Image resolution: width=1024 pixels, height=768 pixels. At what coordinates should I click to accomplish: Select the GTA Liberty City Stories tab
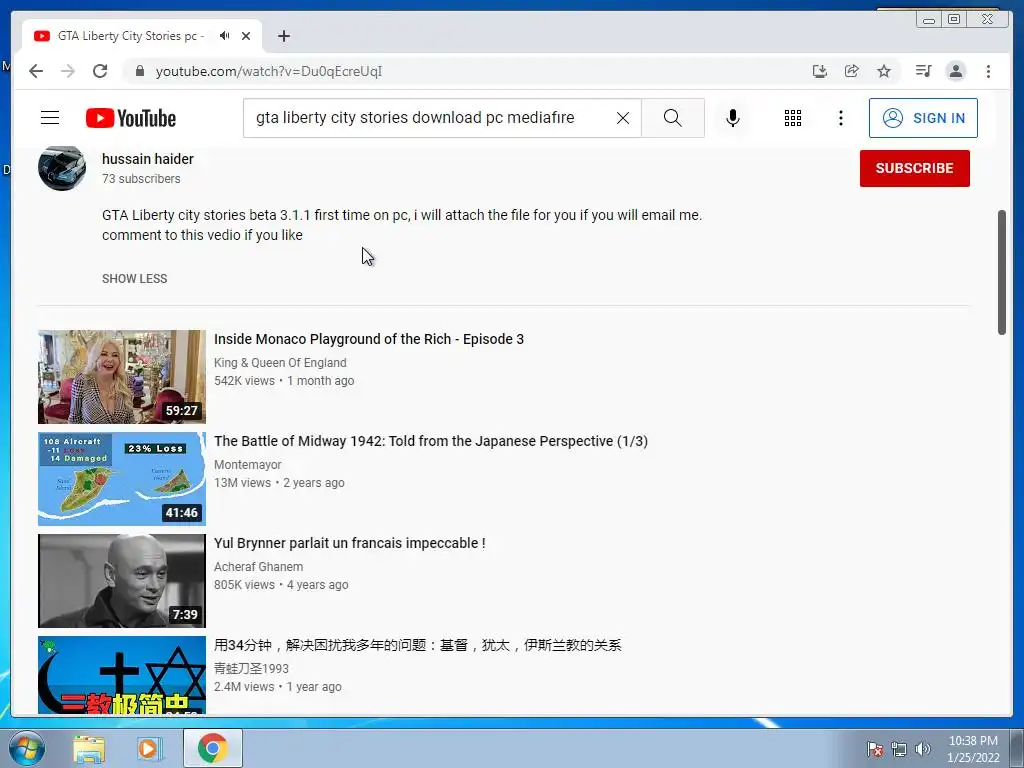click(x=131, y=36)
